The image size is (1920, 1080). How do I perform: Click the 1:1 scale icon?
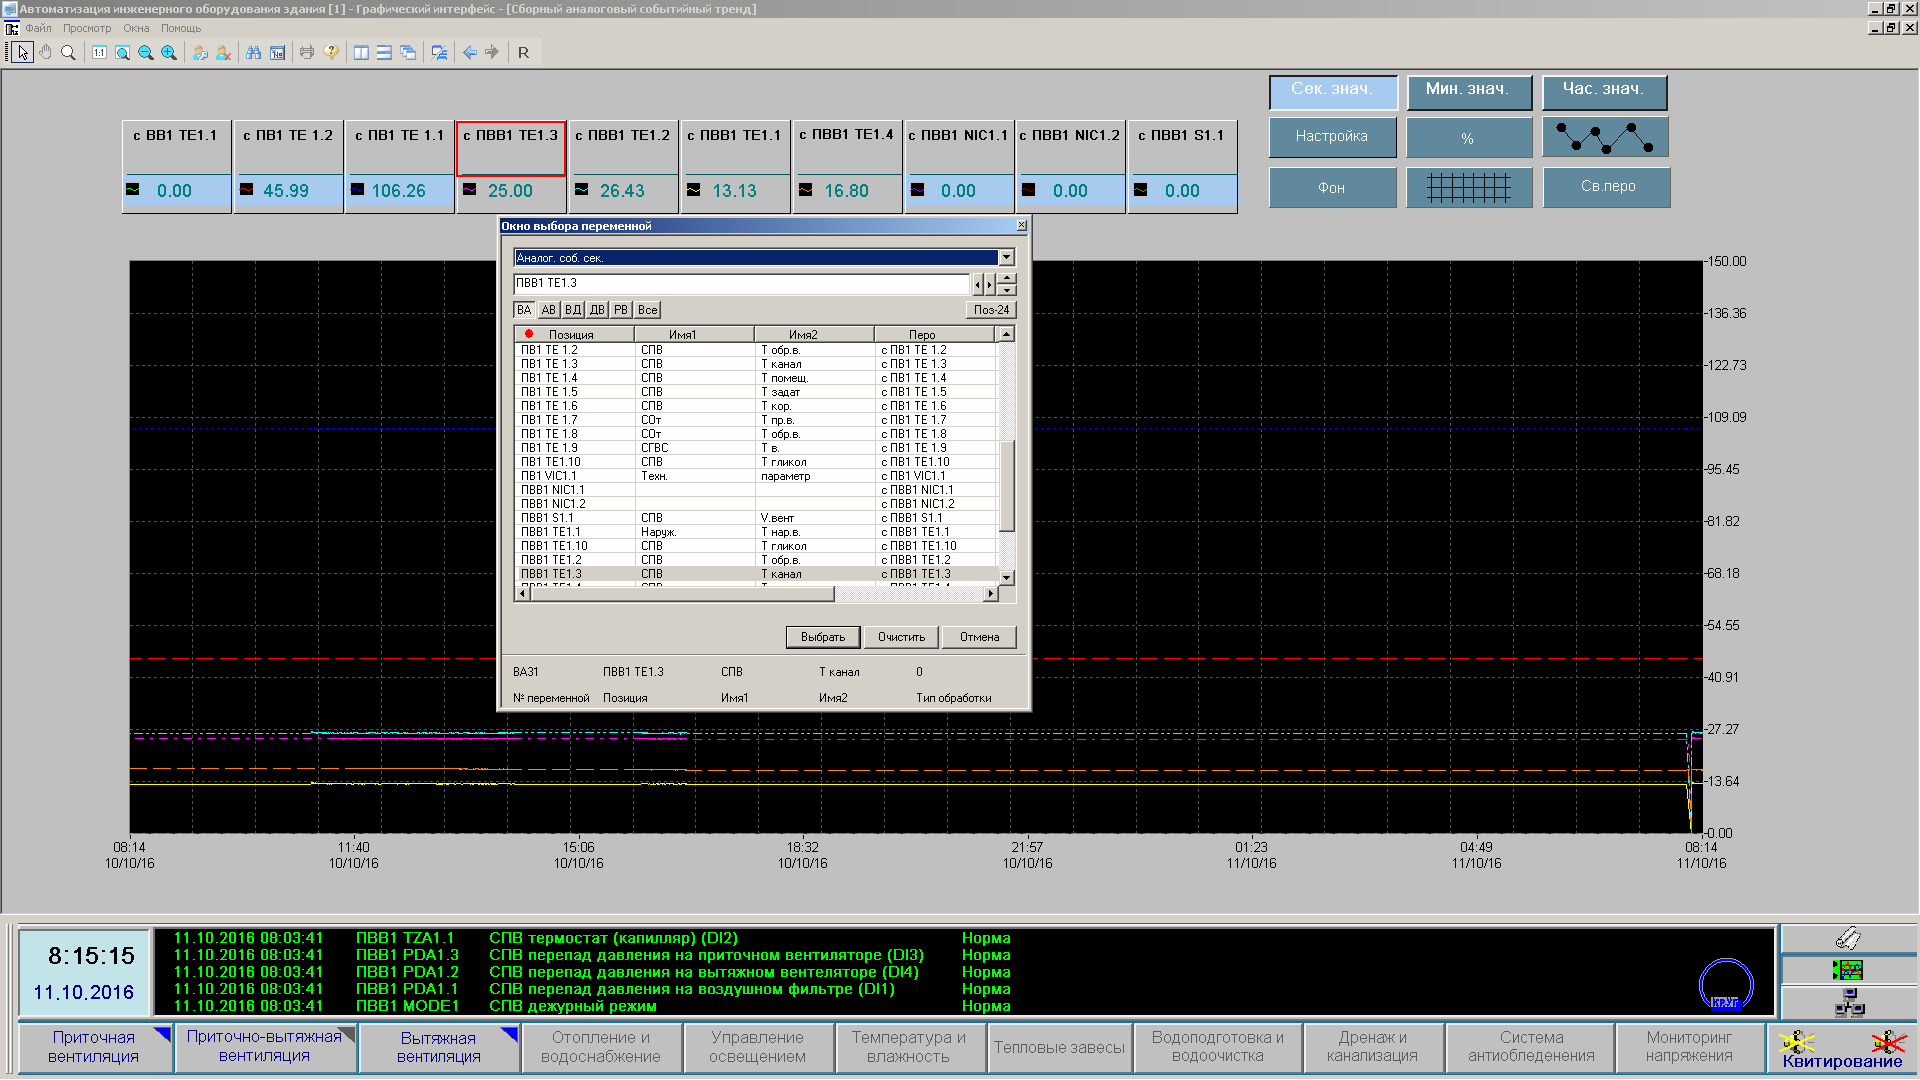[99, 52]
